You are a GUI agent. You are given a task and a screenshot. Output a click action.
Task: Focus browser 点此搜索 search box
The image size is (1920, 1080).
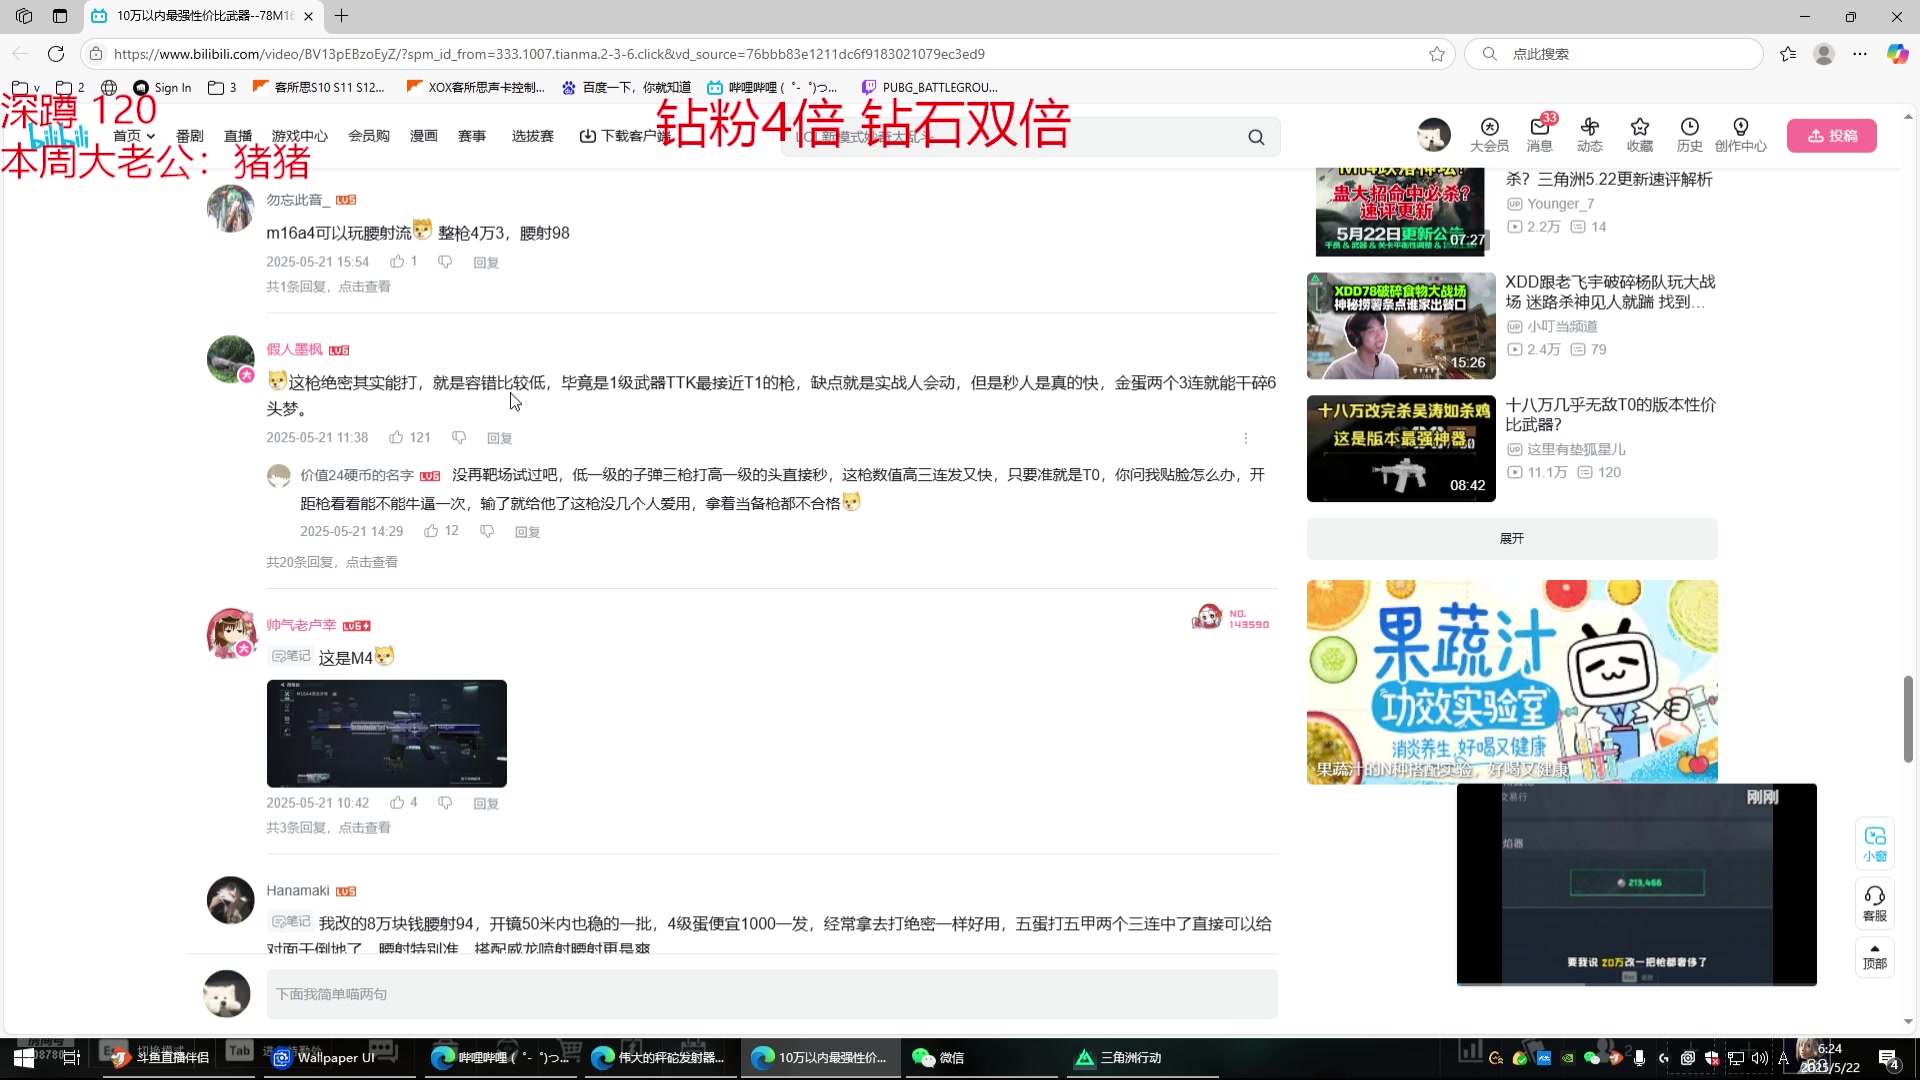1614,54
